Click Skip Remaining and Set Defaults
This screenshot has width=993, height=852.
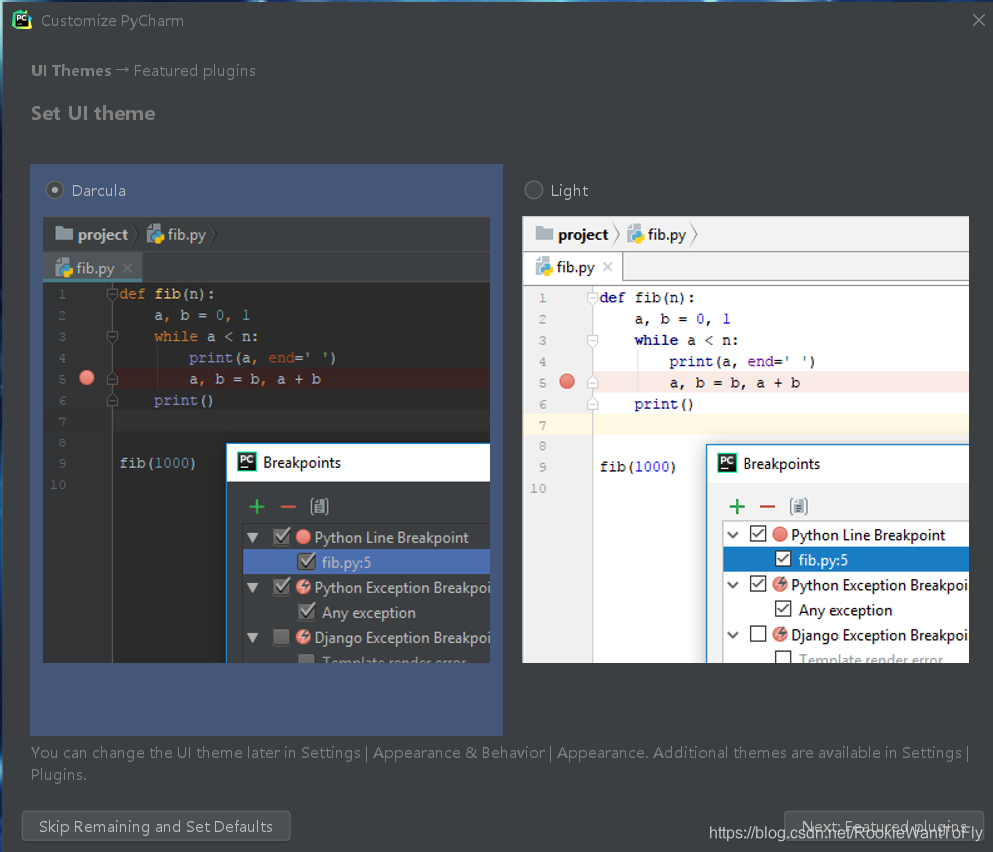coord(156,826)
